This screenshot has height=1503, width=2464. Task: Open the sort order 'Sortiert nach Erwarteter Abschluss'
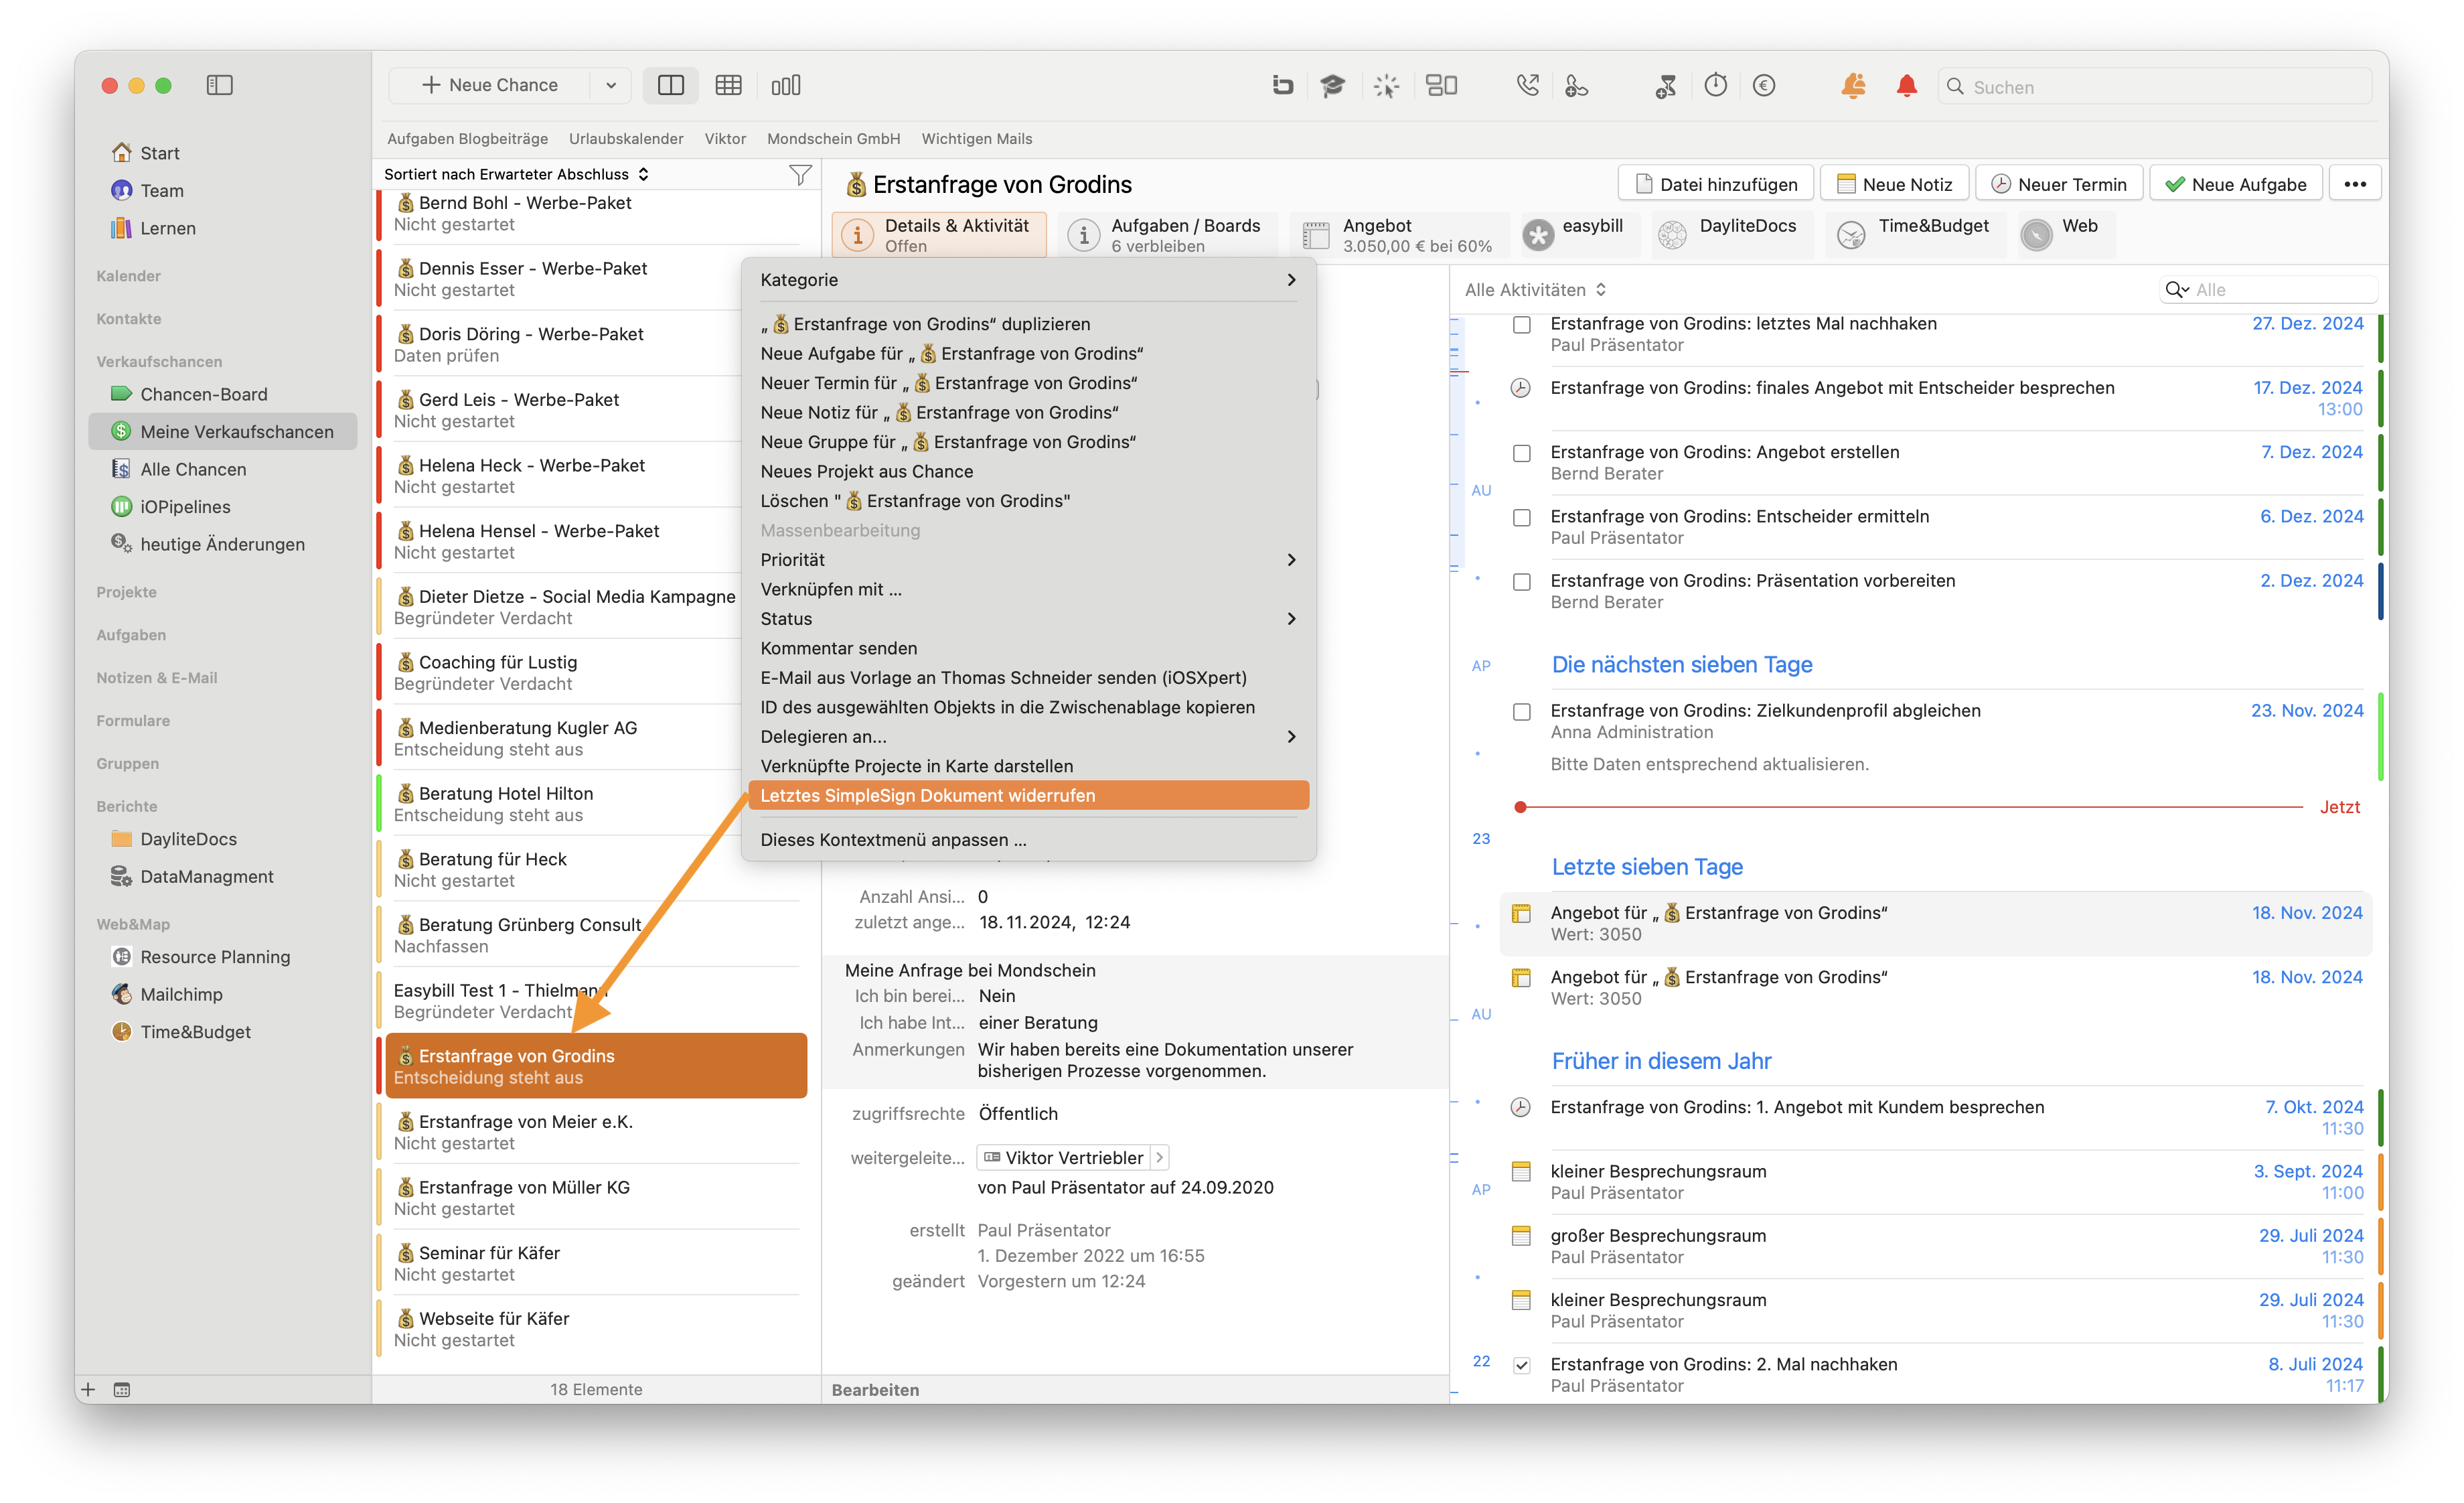tap(516, 174)
